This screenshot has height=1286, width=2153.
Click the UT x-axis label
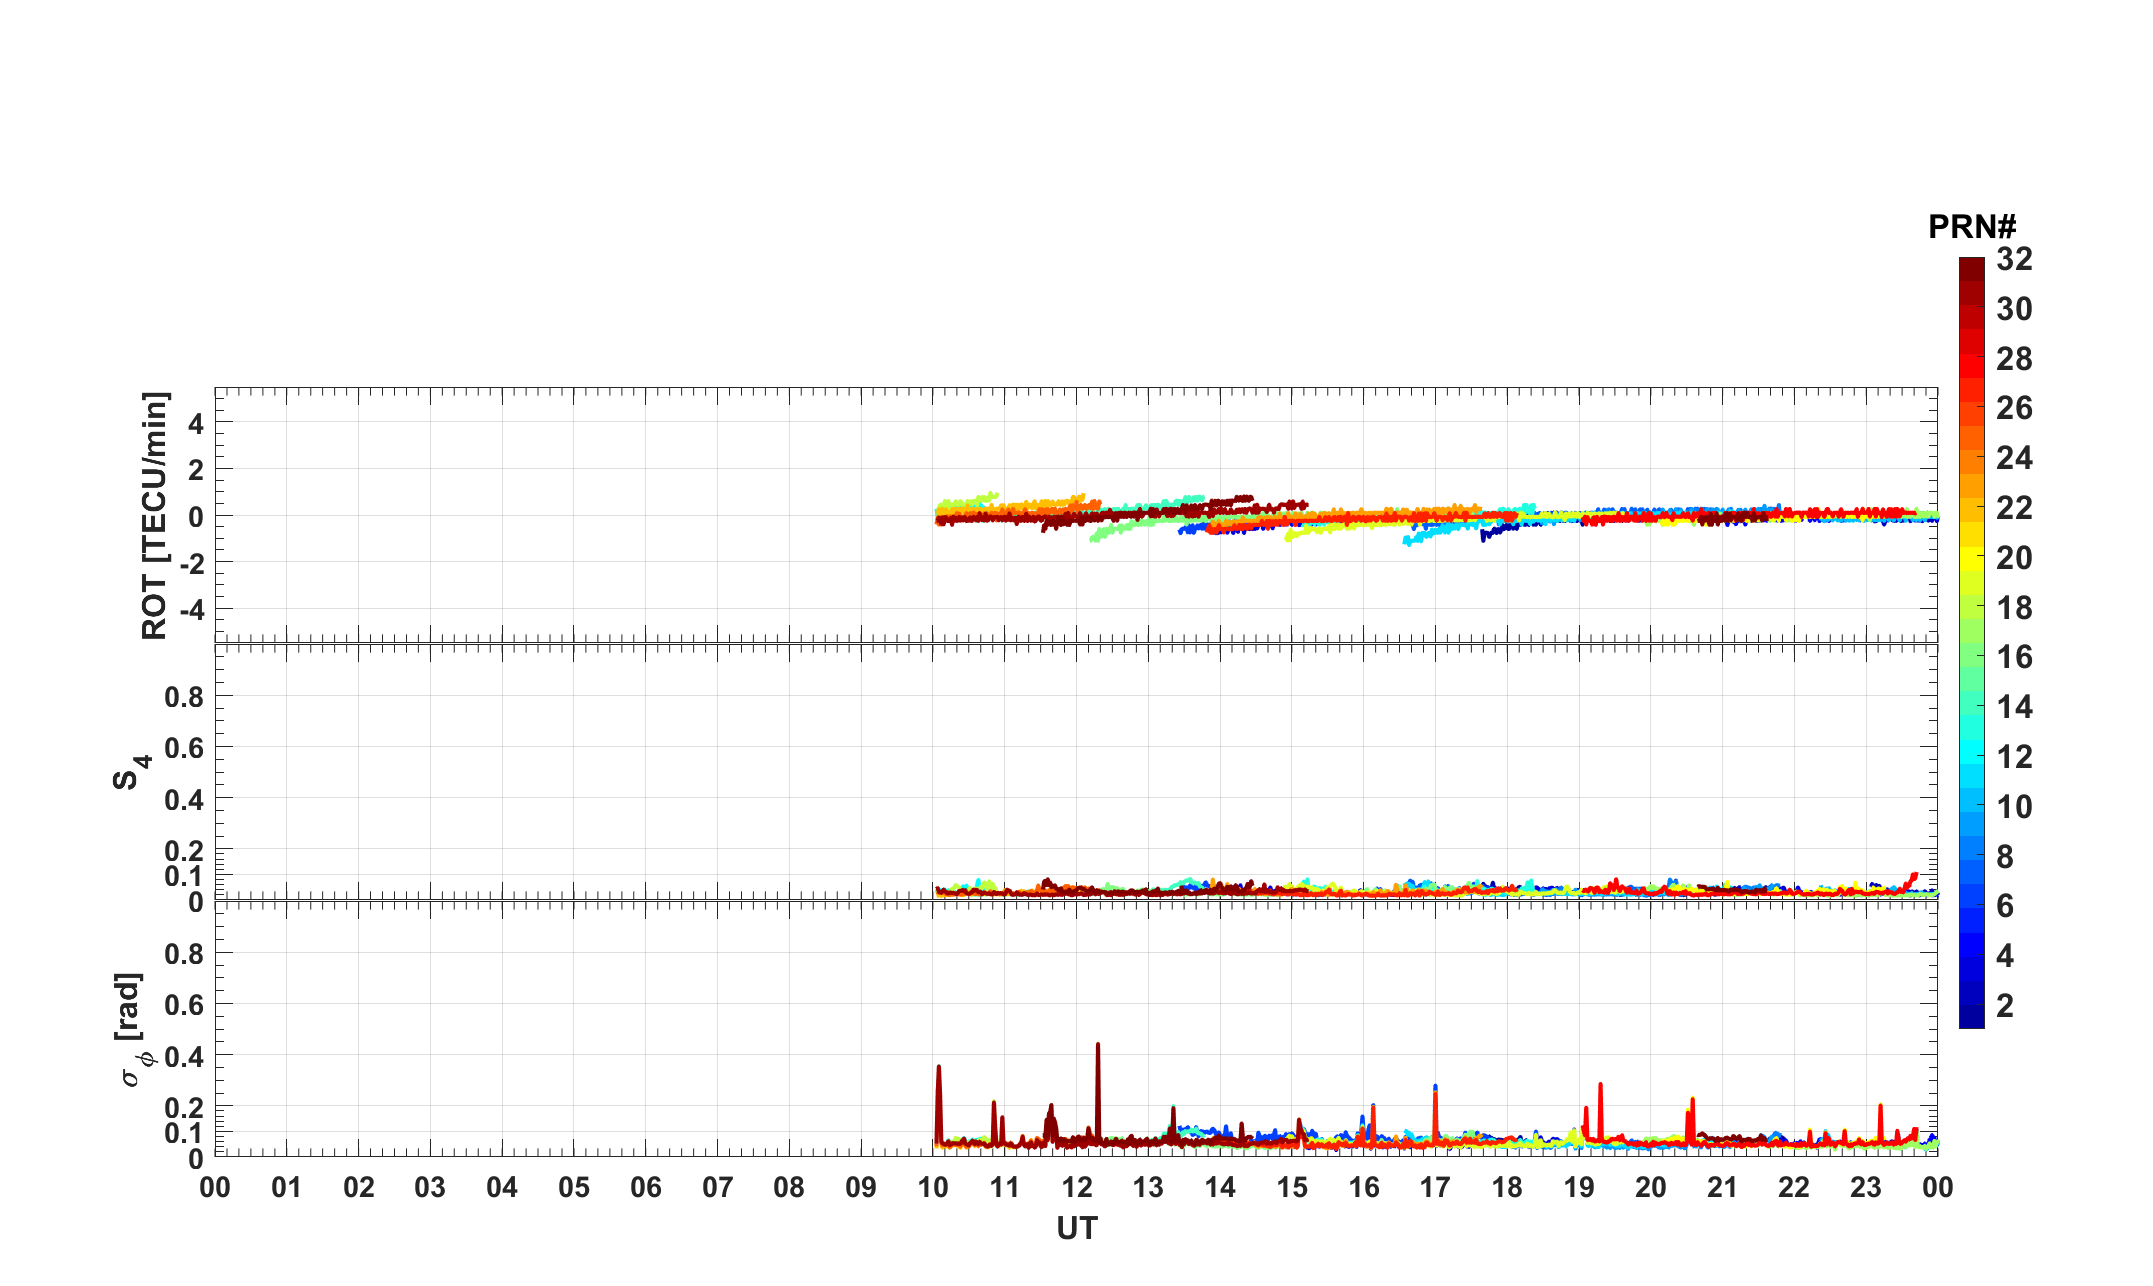pos(1076,1228)
